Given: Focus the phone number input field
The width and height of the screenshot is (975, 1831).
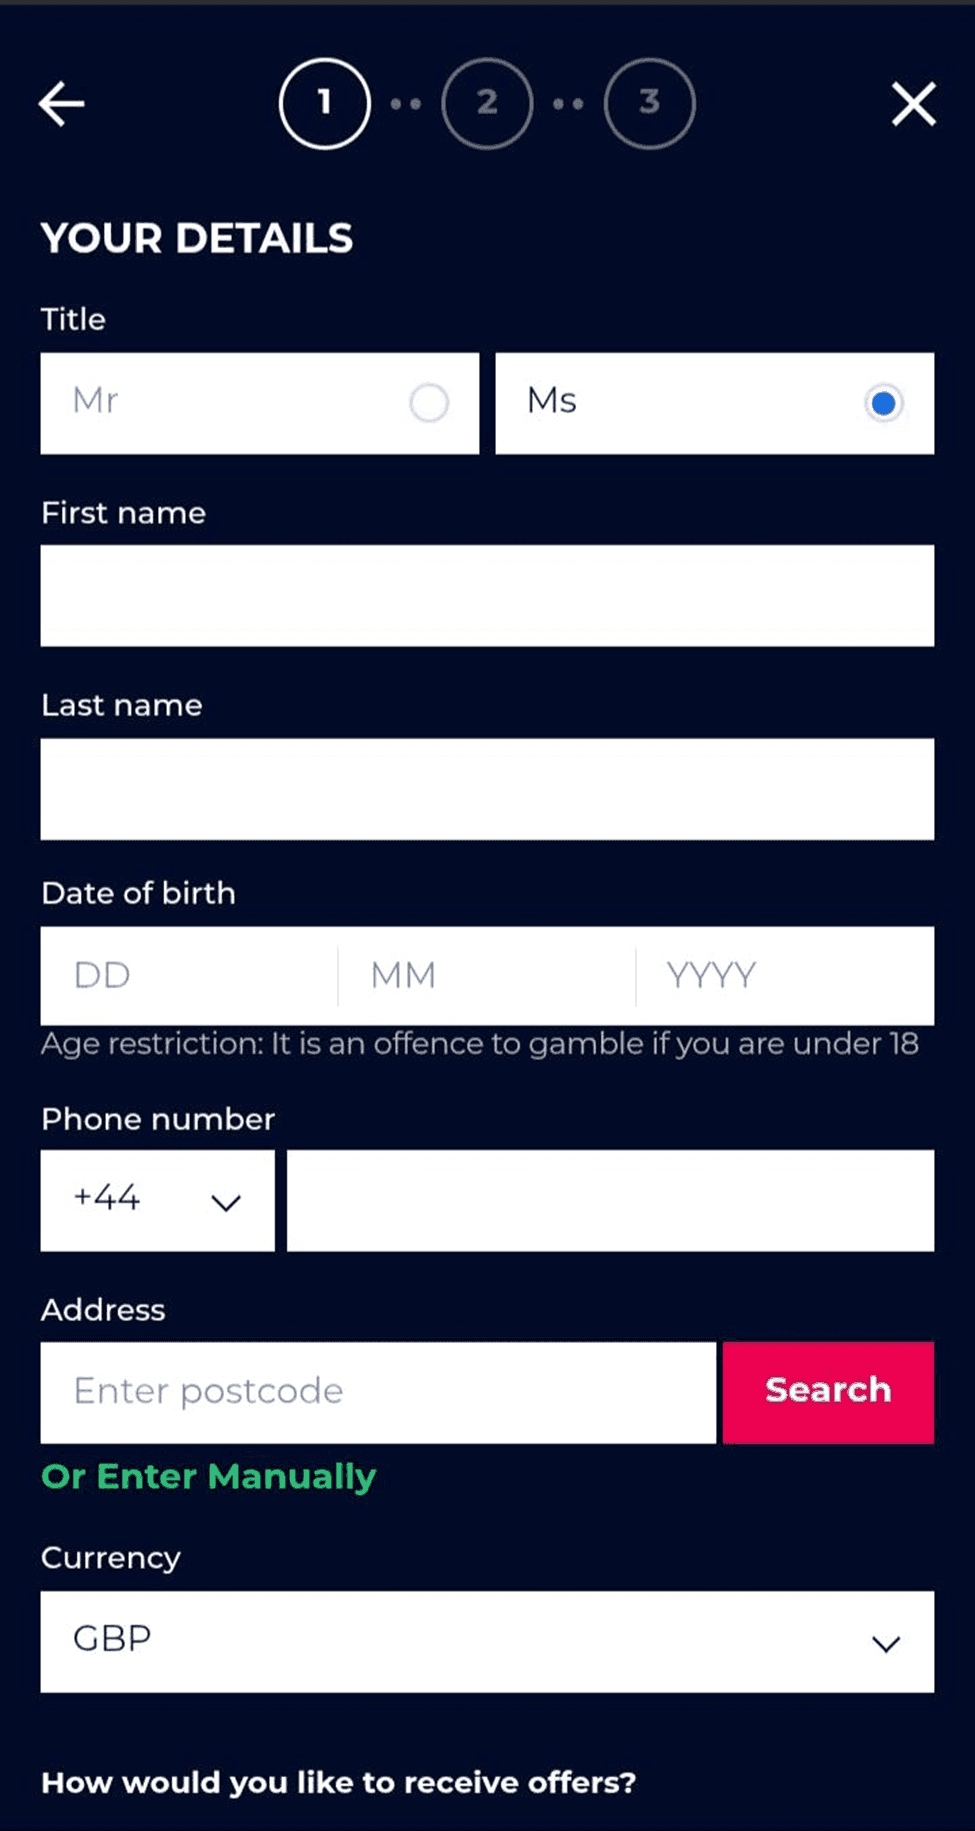Looking at the screenshot, I should click(610, 1200).
